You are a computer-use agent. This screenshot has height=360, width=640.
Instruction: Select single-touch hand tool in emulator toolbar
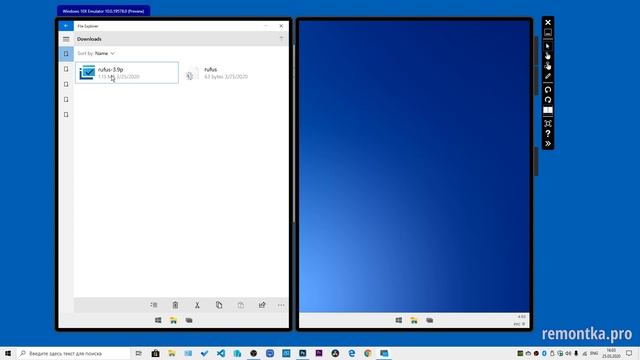tap(548, 56)
